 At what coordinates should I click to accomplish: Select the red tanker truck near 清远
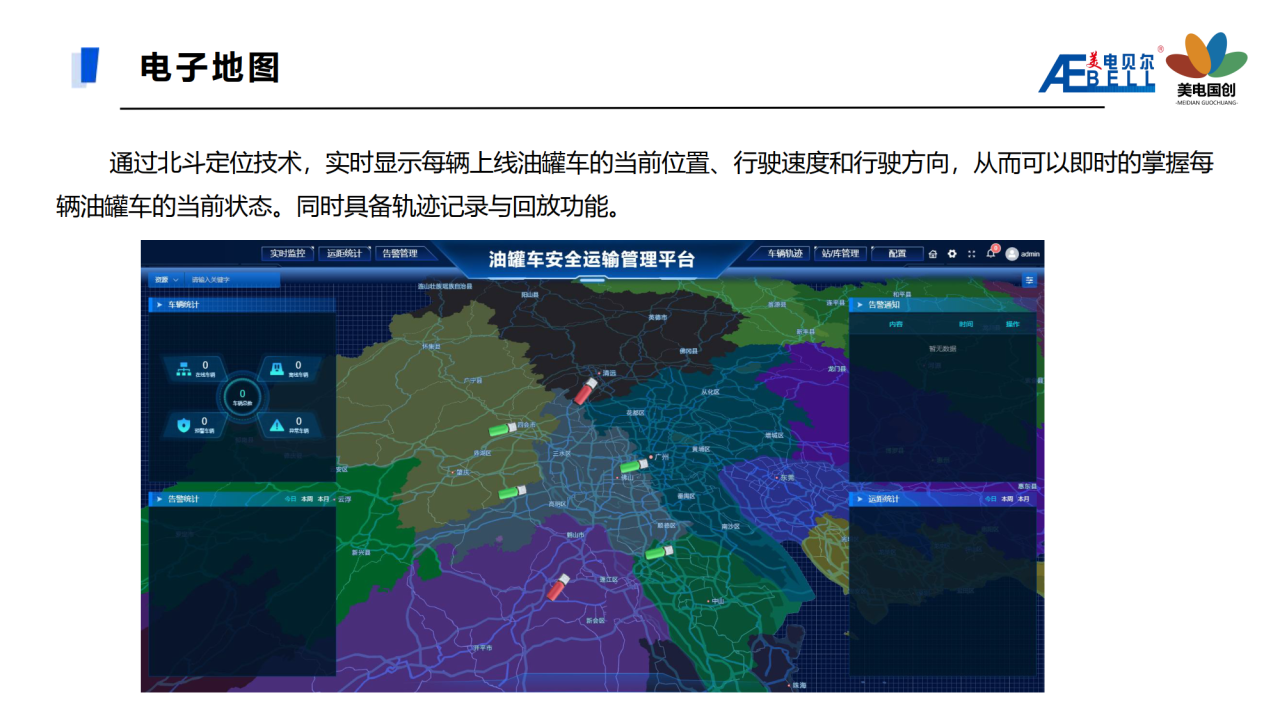pos(586,389)
